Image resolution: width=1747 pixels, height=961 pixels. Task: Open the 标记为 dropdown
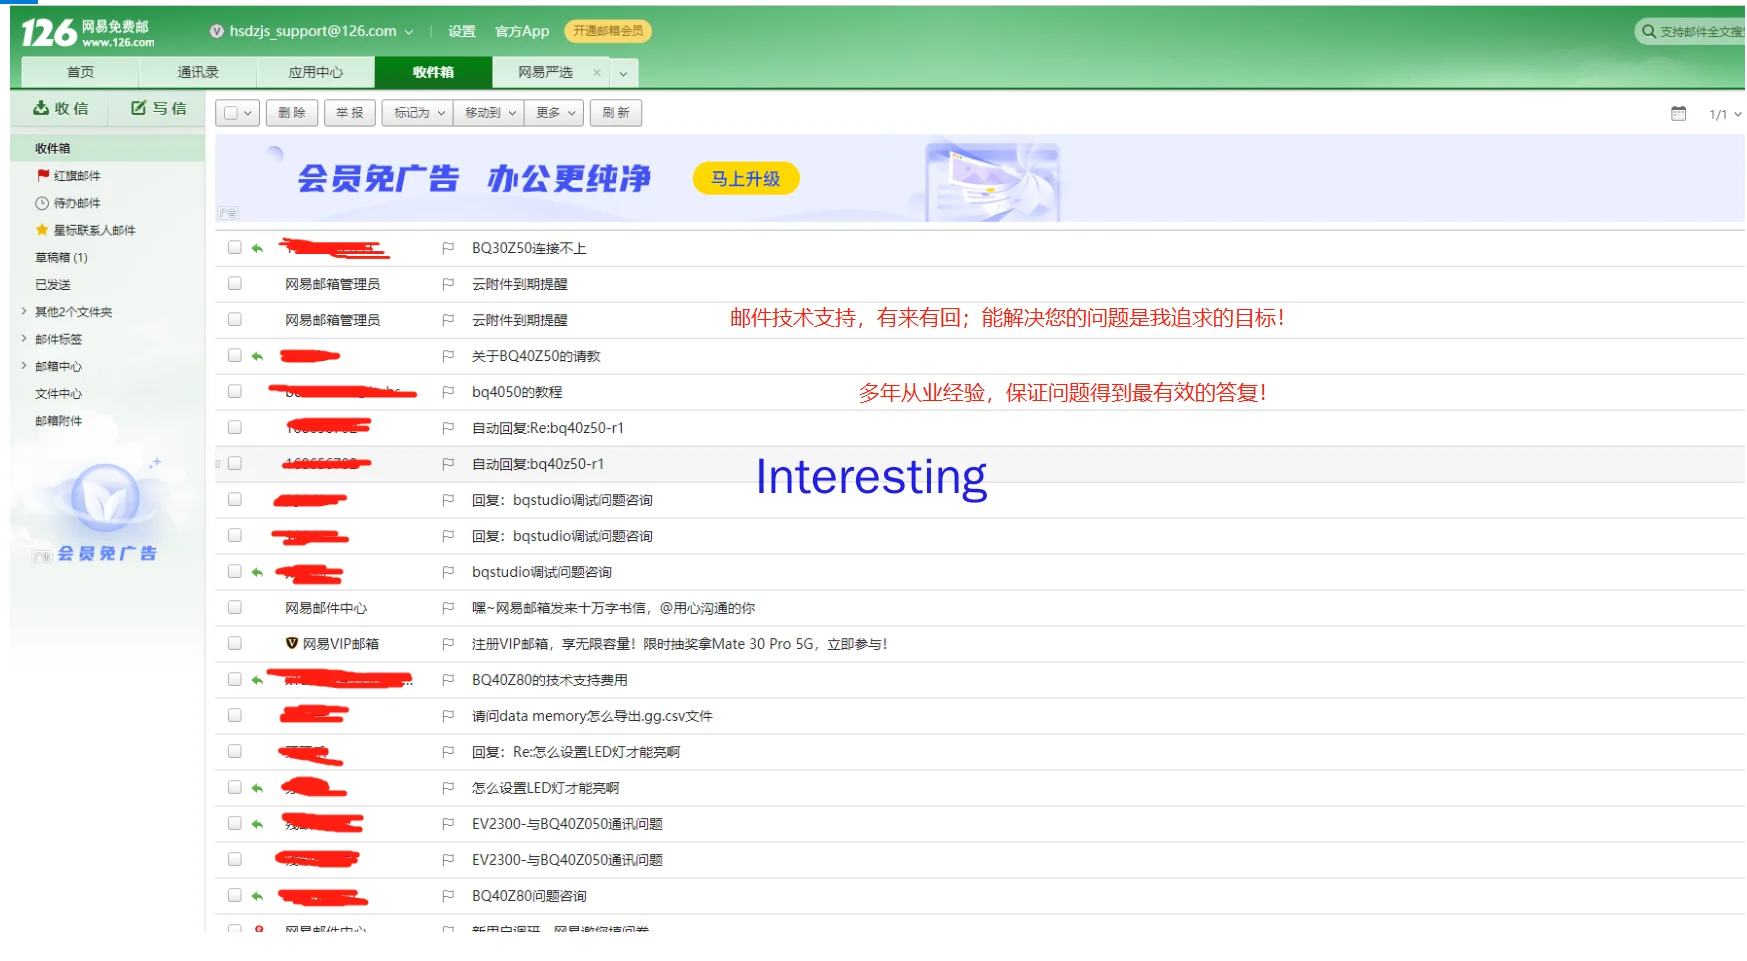[418, 113]
